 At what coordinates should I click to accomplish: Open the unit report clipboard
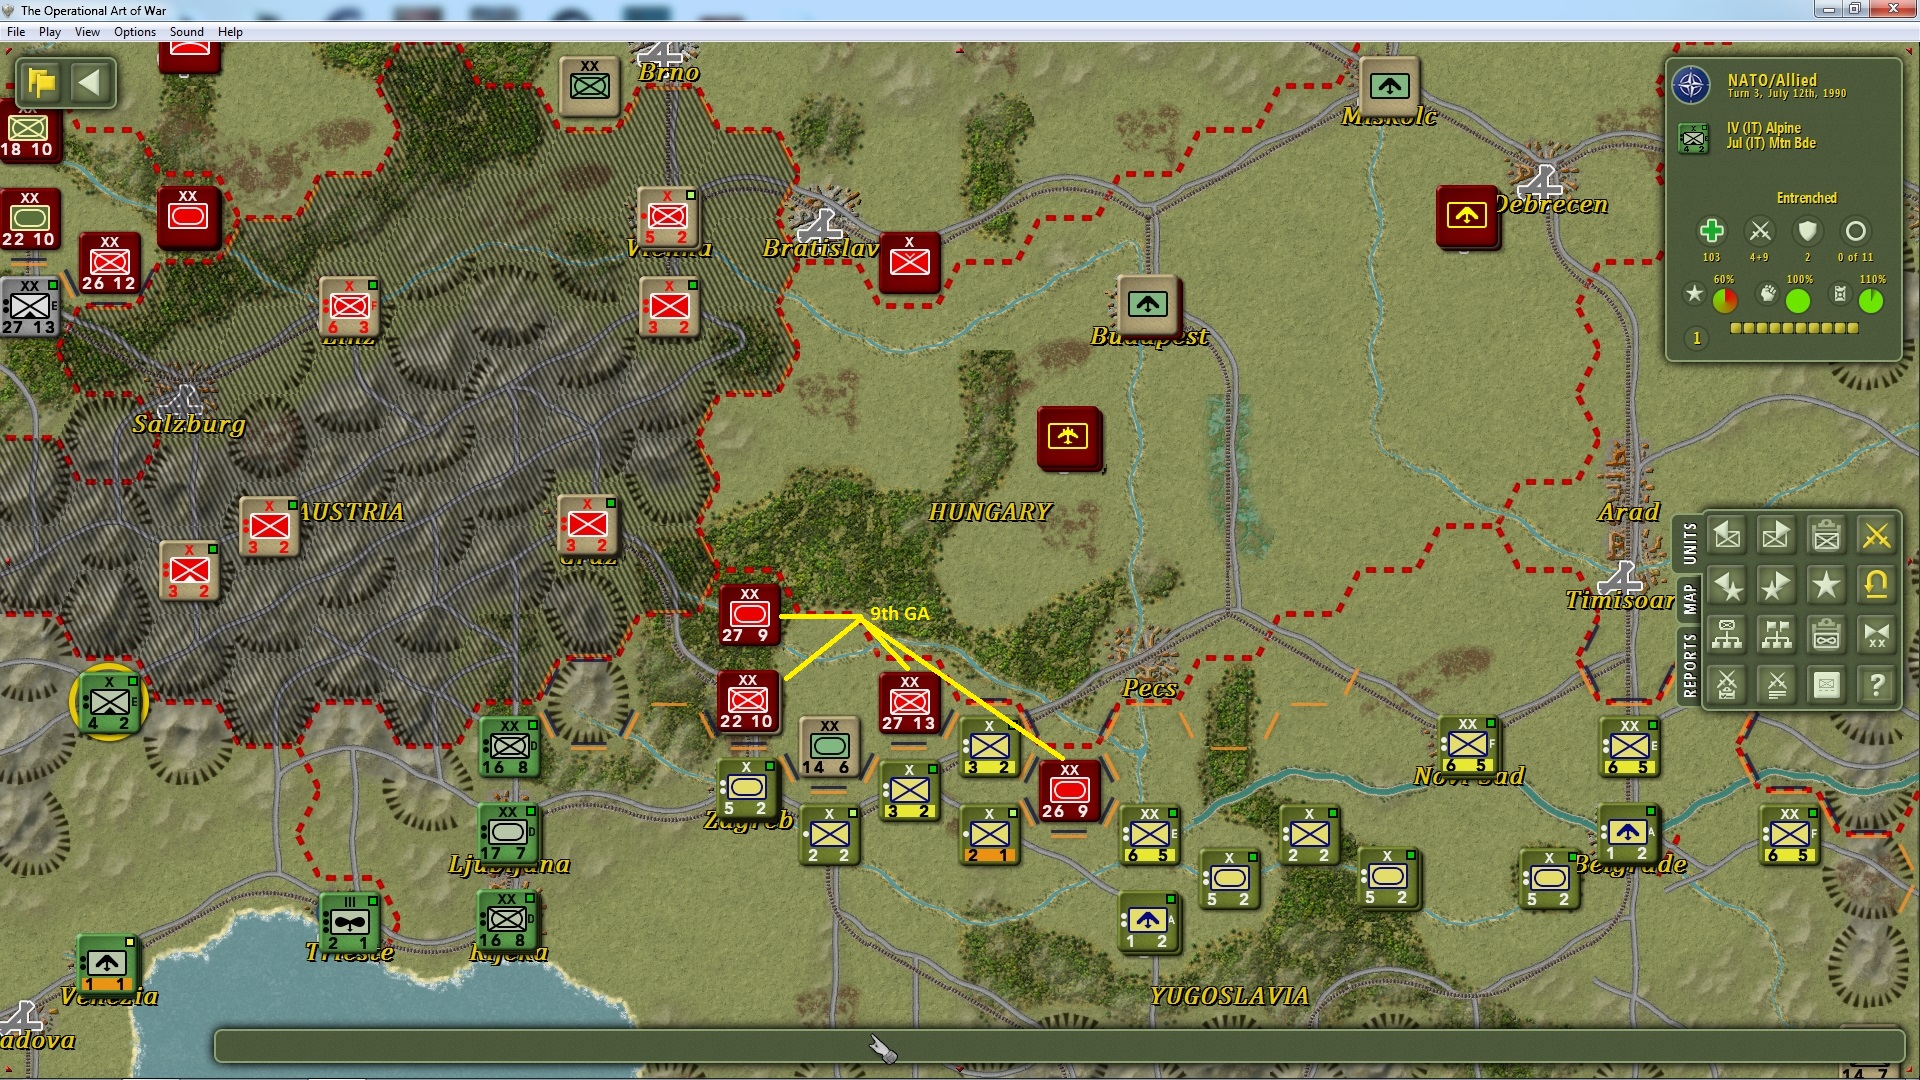1826,536
